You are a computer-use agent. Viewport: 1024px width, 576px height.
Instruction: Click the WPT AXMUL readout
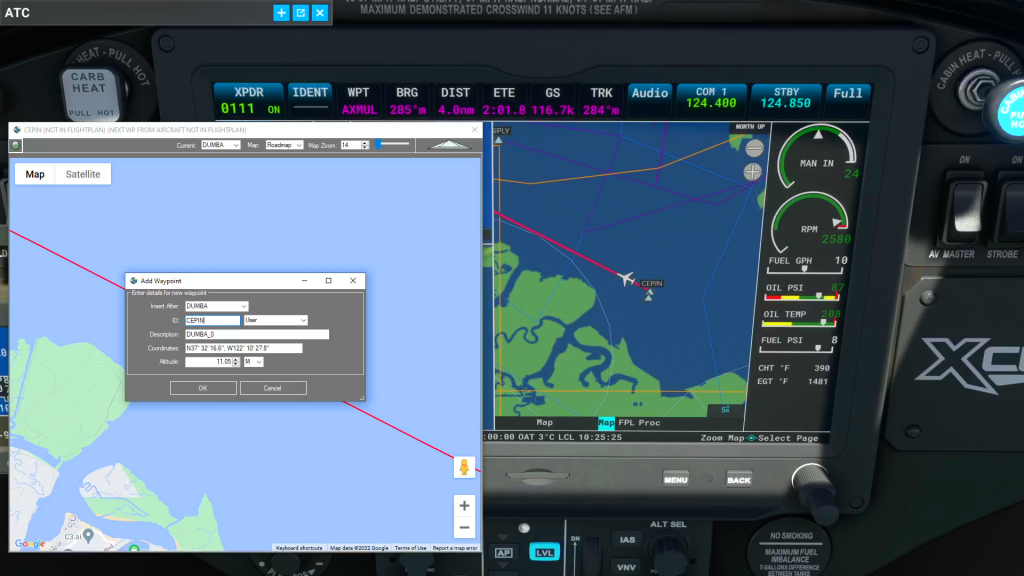(359, 100)
